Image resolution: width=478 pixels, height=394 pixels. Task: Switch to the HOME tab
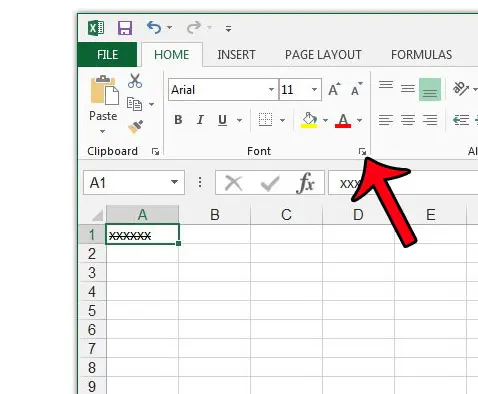(x=171, y=55)
